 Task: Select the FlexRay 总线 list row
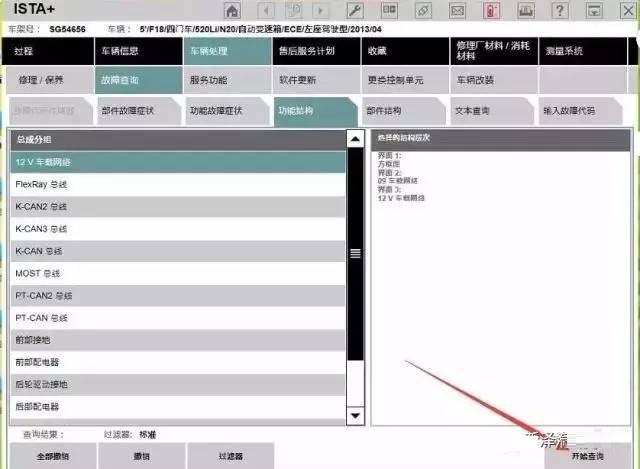(x=178, y=184)
